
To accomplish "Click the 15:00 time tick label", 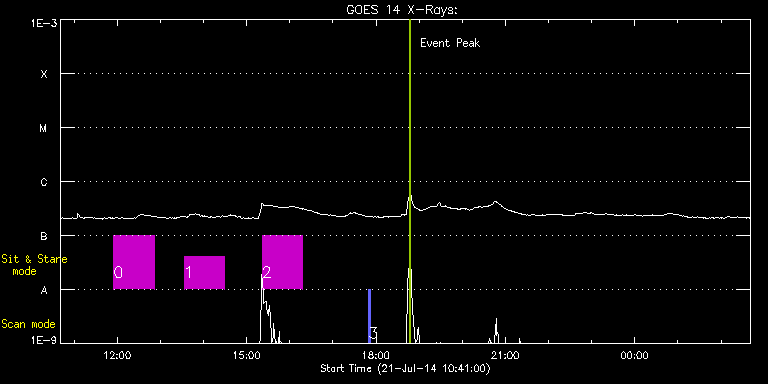I will click(x=246, y=356).
